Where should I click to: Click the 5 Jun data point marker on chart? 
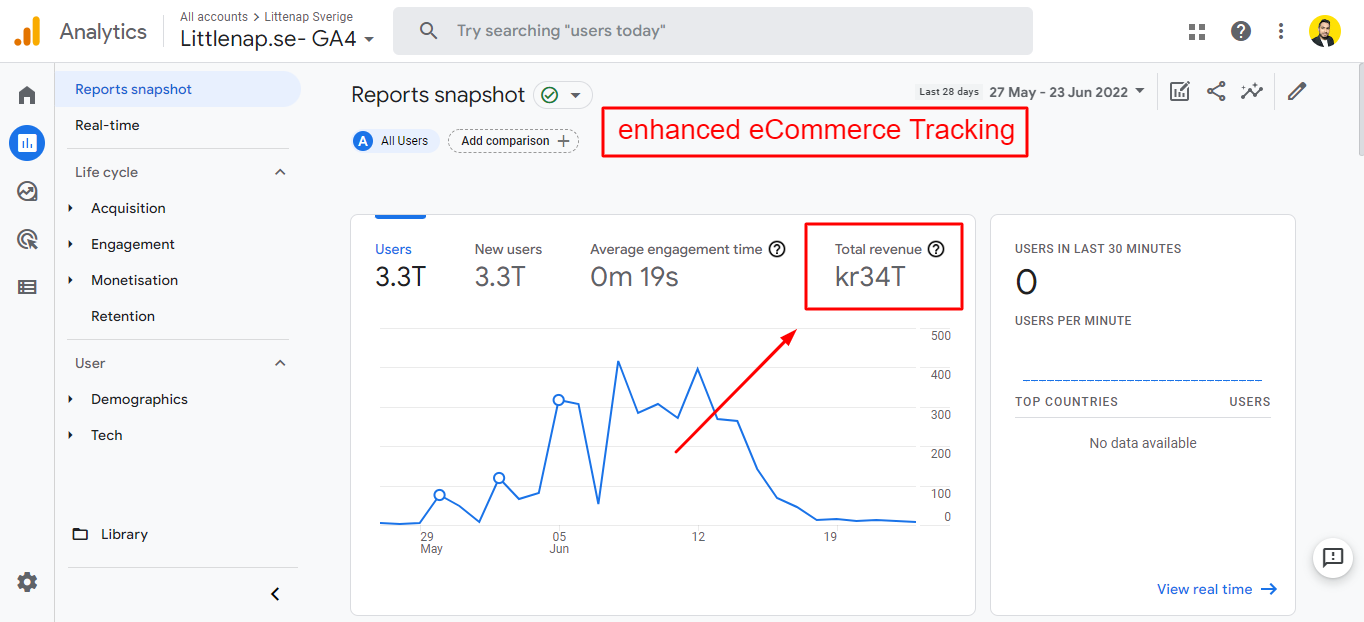pos(559,400)
